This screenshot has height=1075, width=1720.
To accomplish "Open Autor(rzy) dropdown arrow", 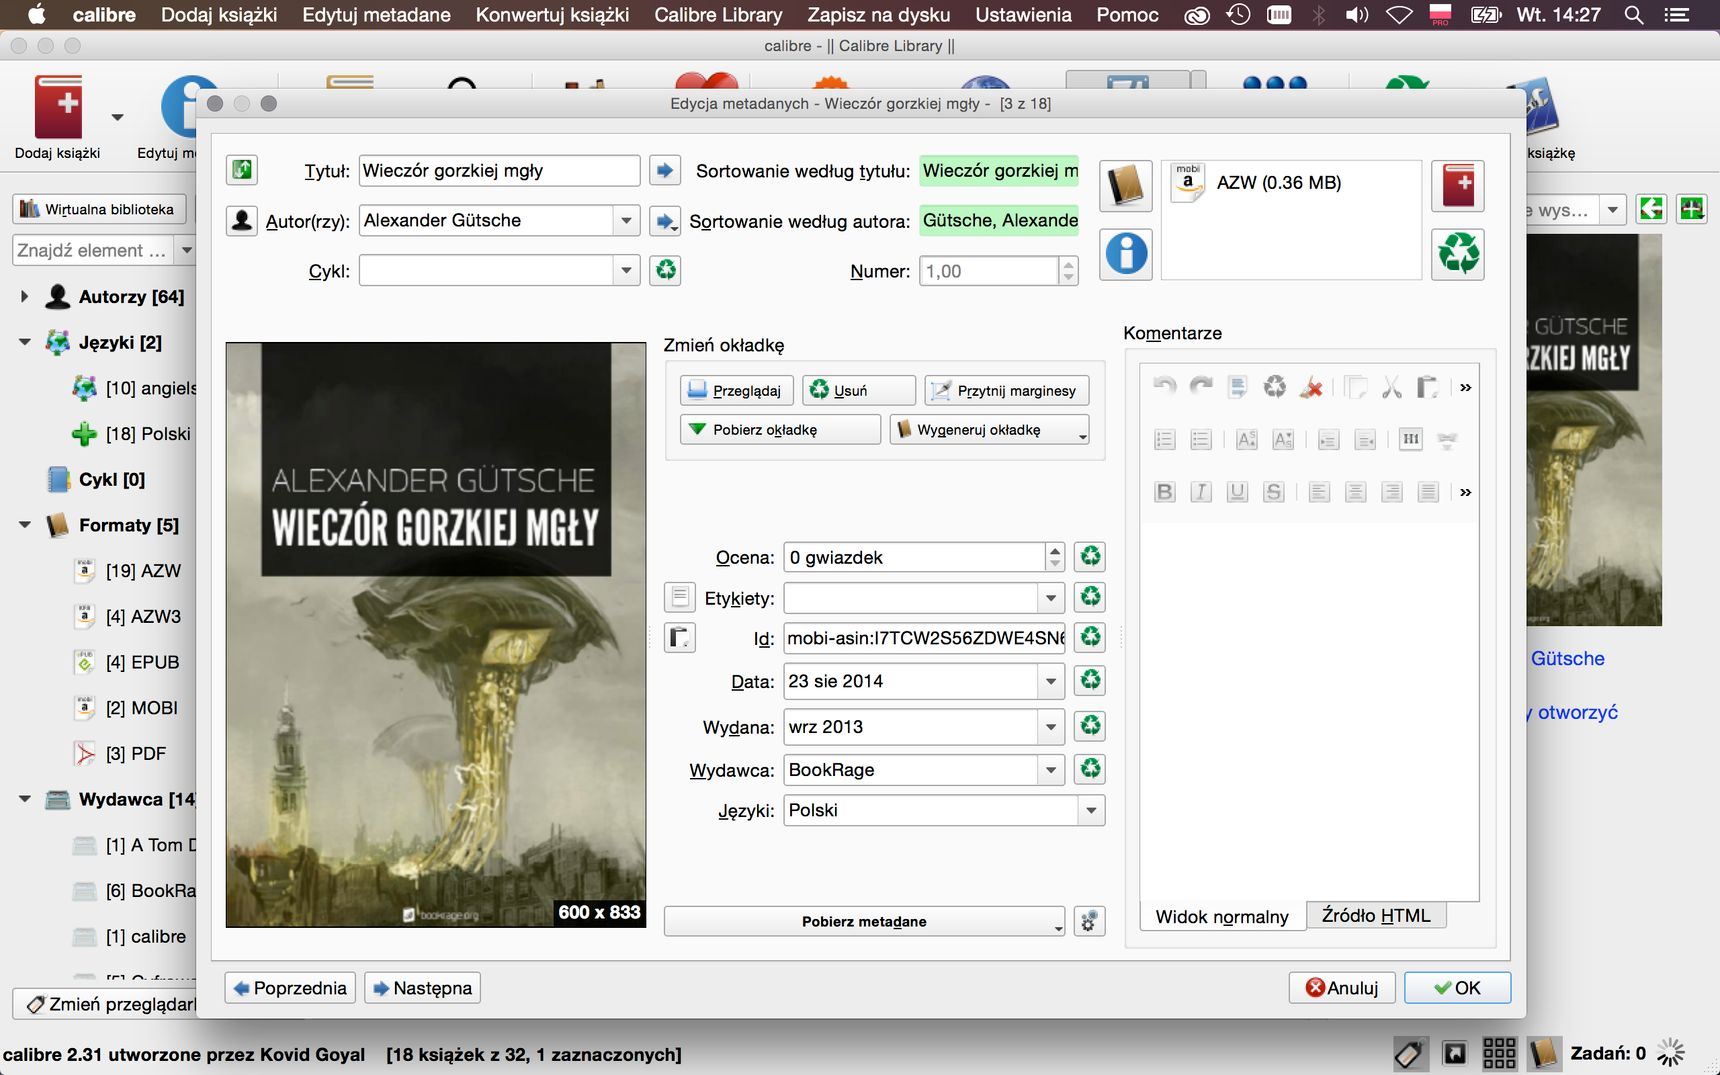I will [626, 220].
